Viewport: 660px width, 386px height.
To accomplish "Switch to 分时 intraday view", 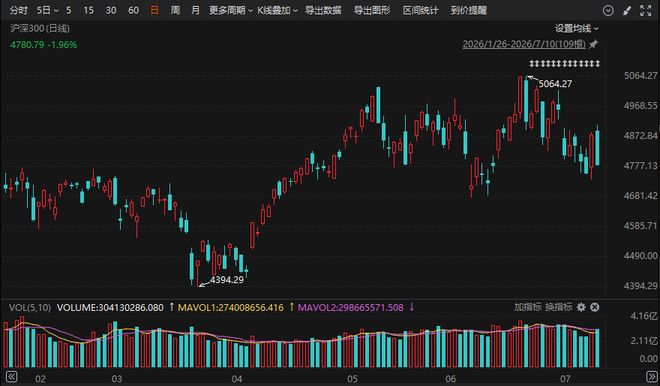I will [18, 11].
